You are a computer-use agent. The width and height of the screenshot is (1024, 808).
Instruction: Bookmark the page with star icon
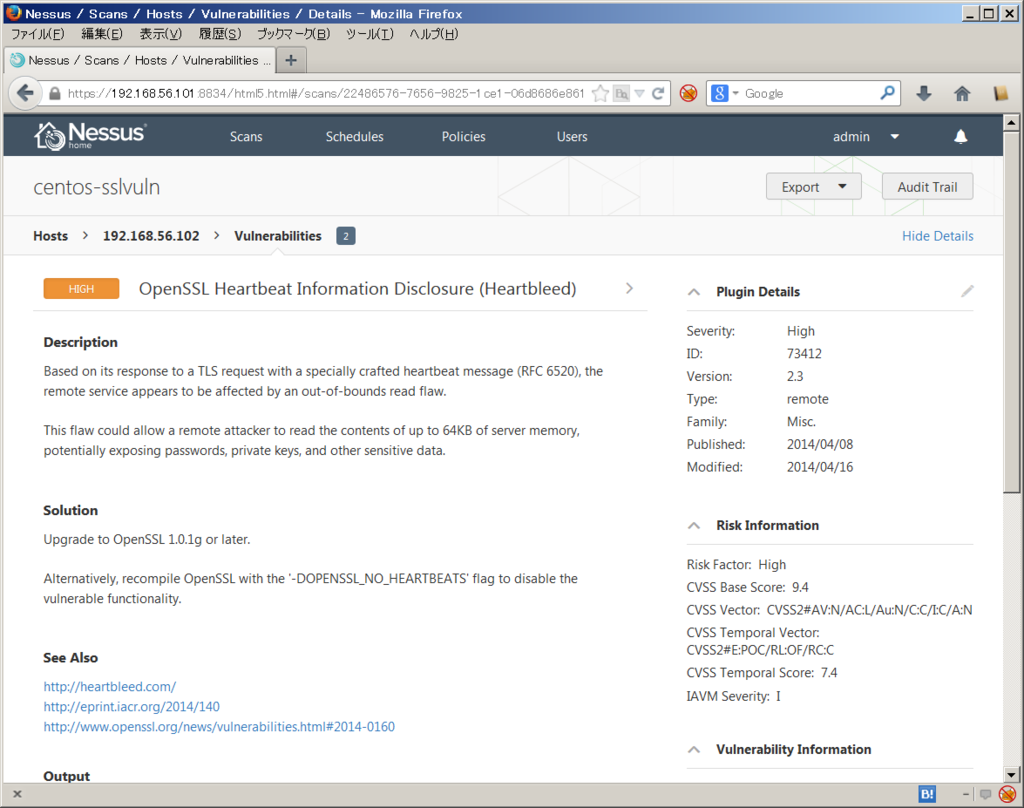[x=600, y=93]
